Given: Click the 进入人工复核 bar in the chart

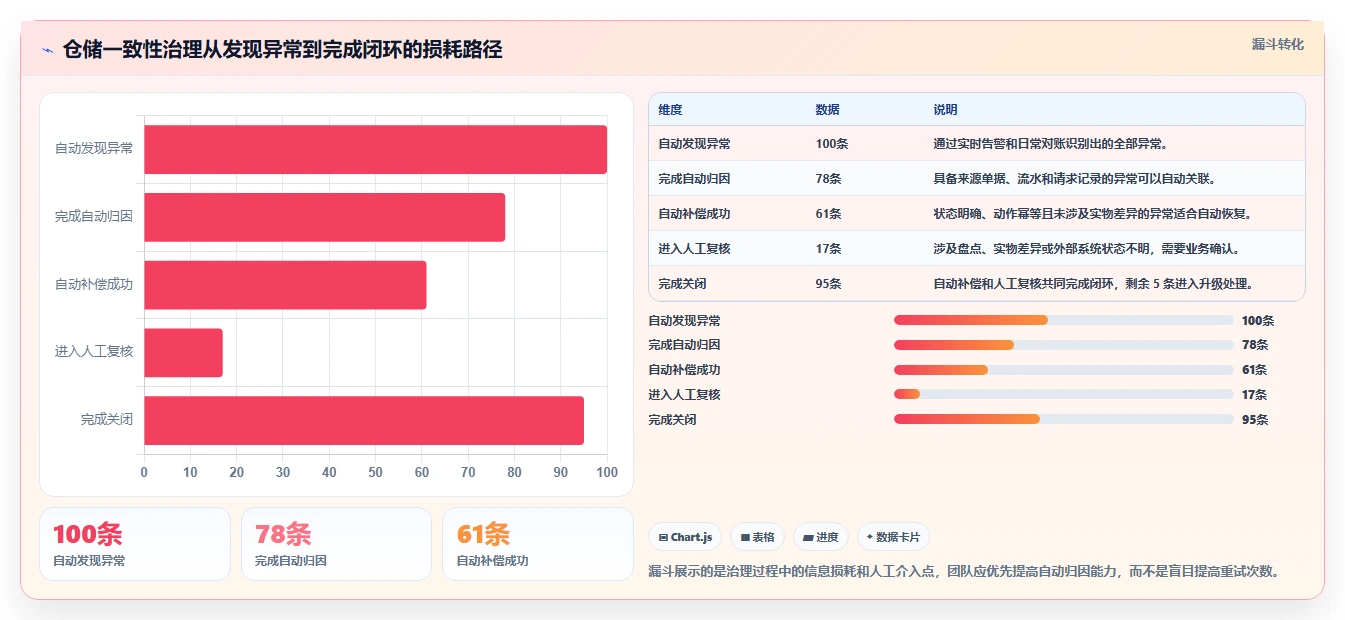Looking at the screenshot, I should click(183, 353).
